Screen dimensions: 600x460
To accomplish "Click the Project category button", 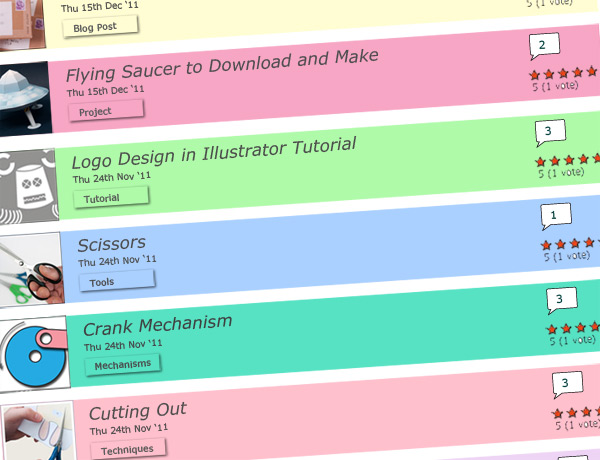I will pos(106,111).
